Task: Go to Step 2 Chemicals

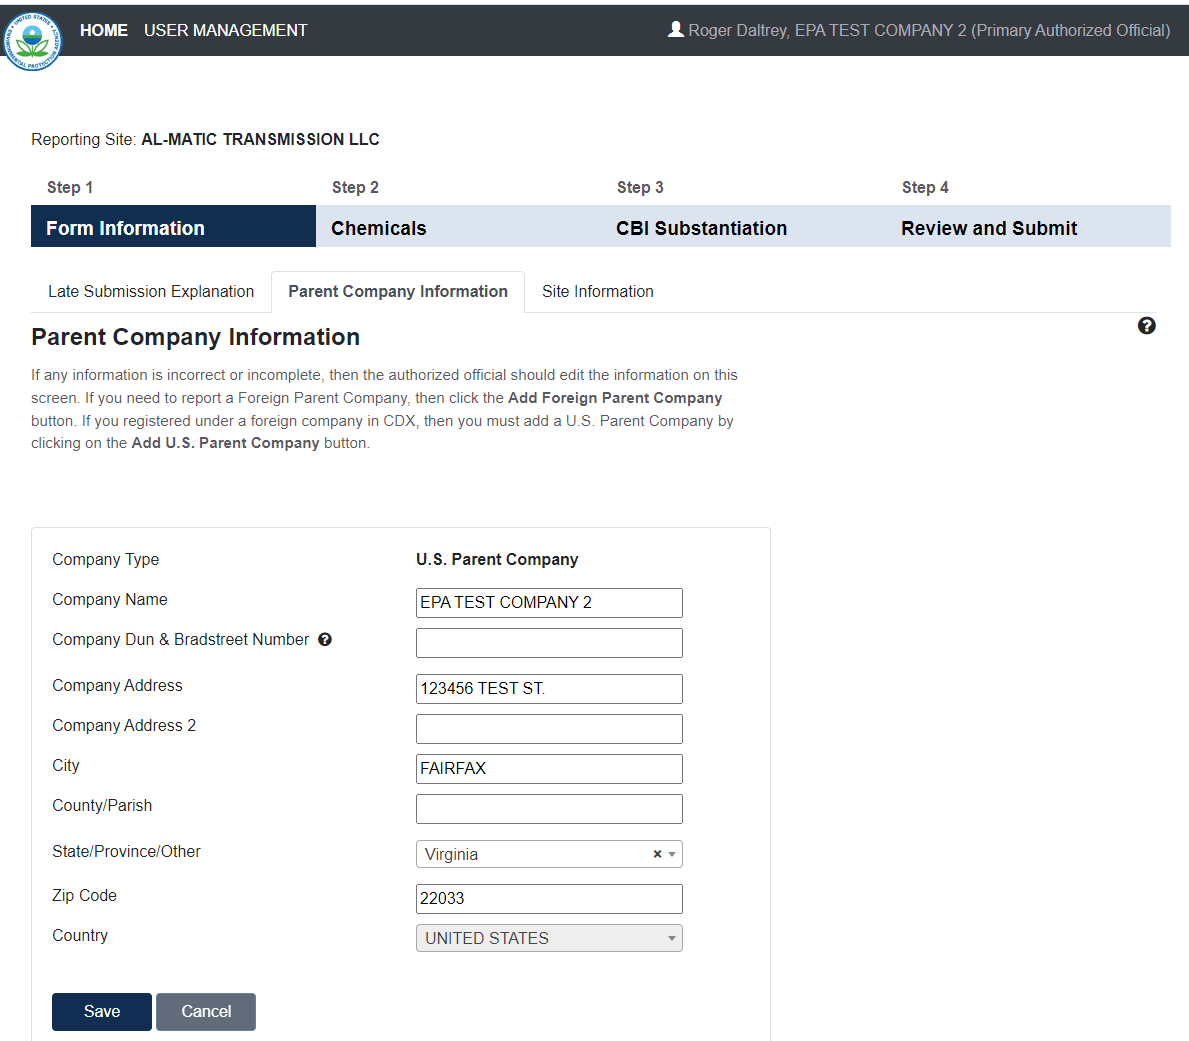Action: click(378, 228)
